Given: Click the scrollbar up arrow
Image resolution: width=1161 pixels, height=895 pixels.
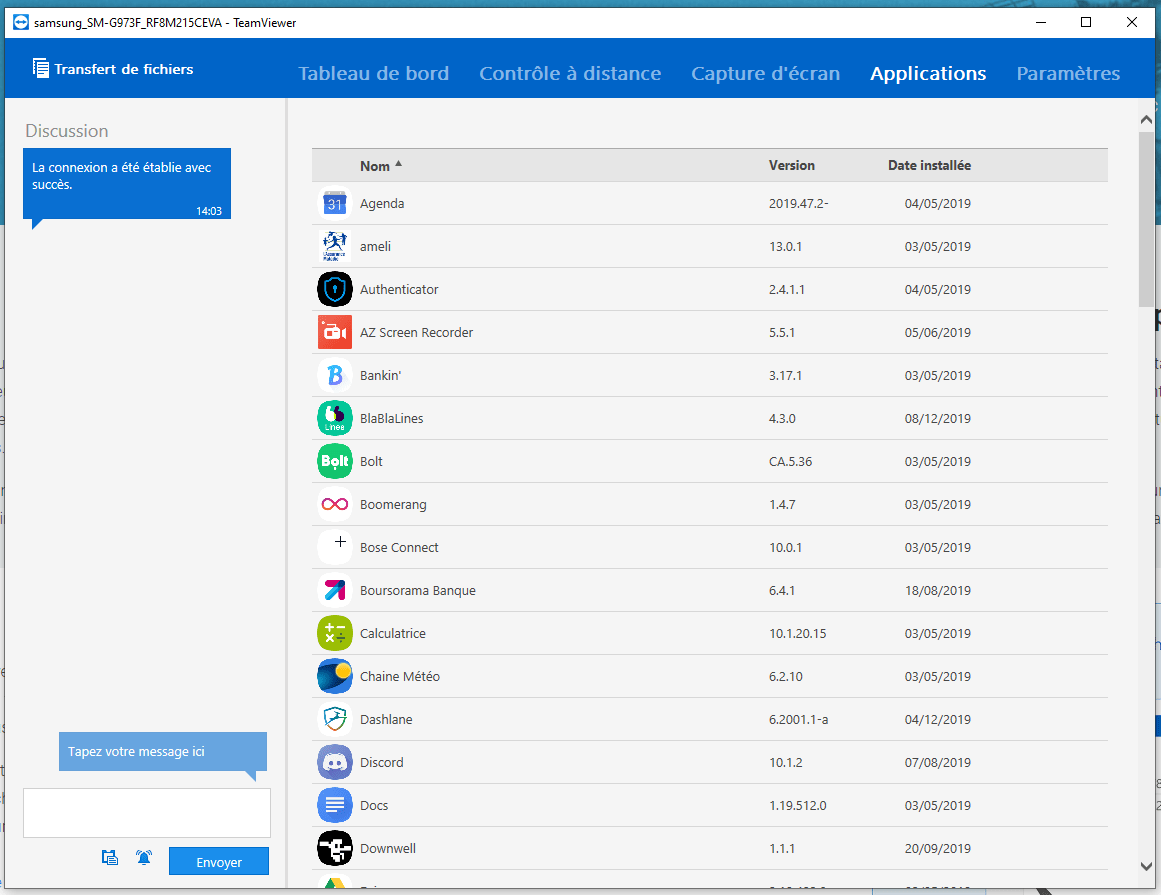Looking at the screenshot, I should coord(1146,119).
